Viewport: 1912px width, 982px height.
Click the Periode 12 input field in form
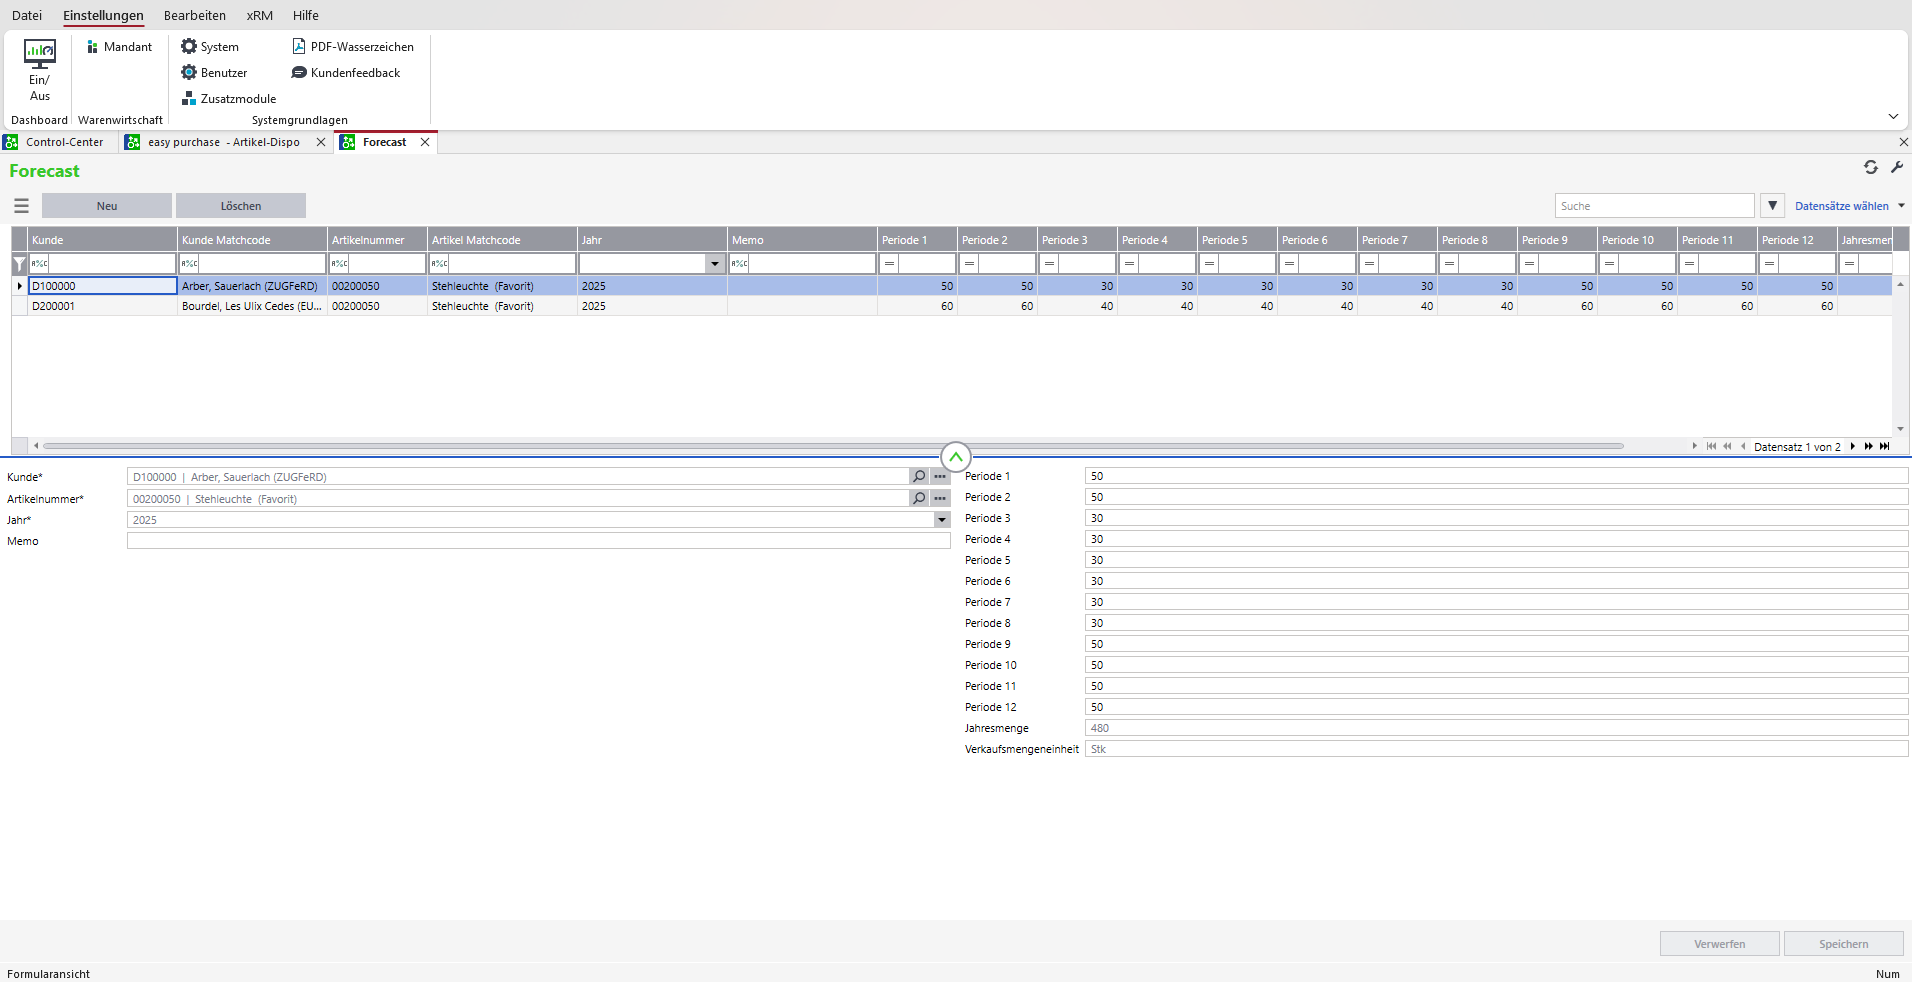pos(1497,707)
